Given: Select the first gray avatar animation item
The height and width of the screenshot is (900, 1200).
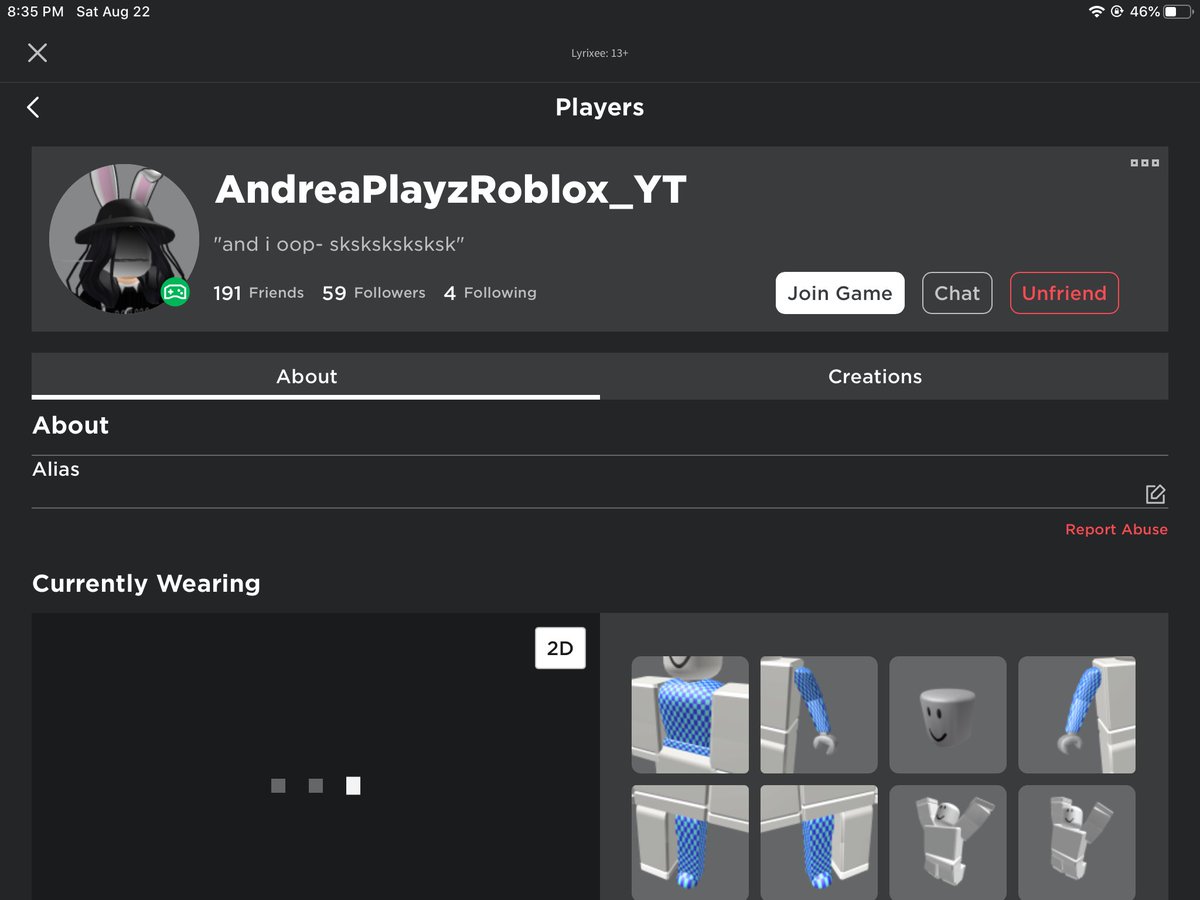Looking at the screenshot, I should pyautogui.click(x=948, y=842).
